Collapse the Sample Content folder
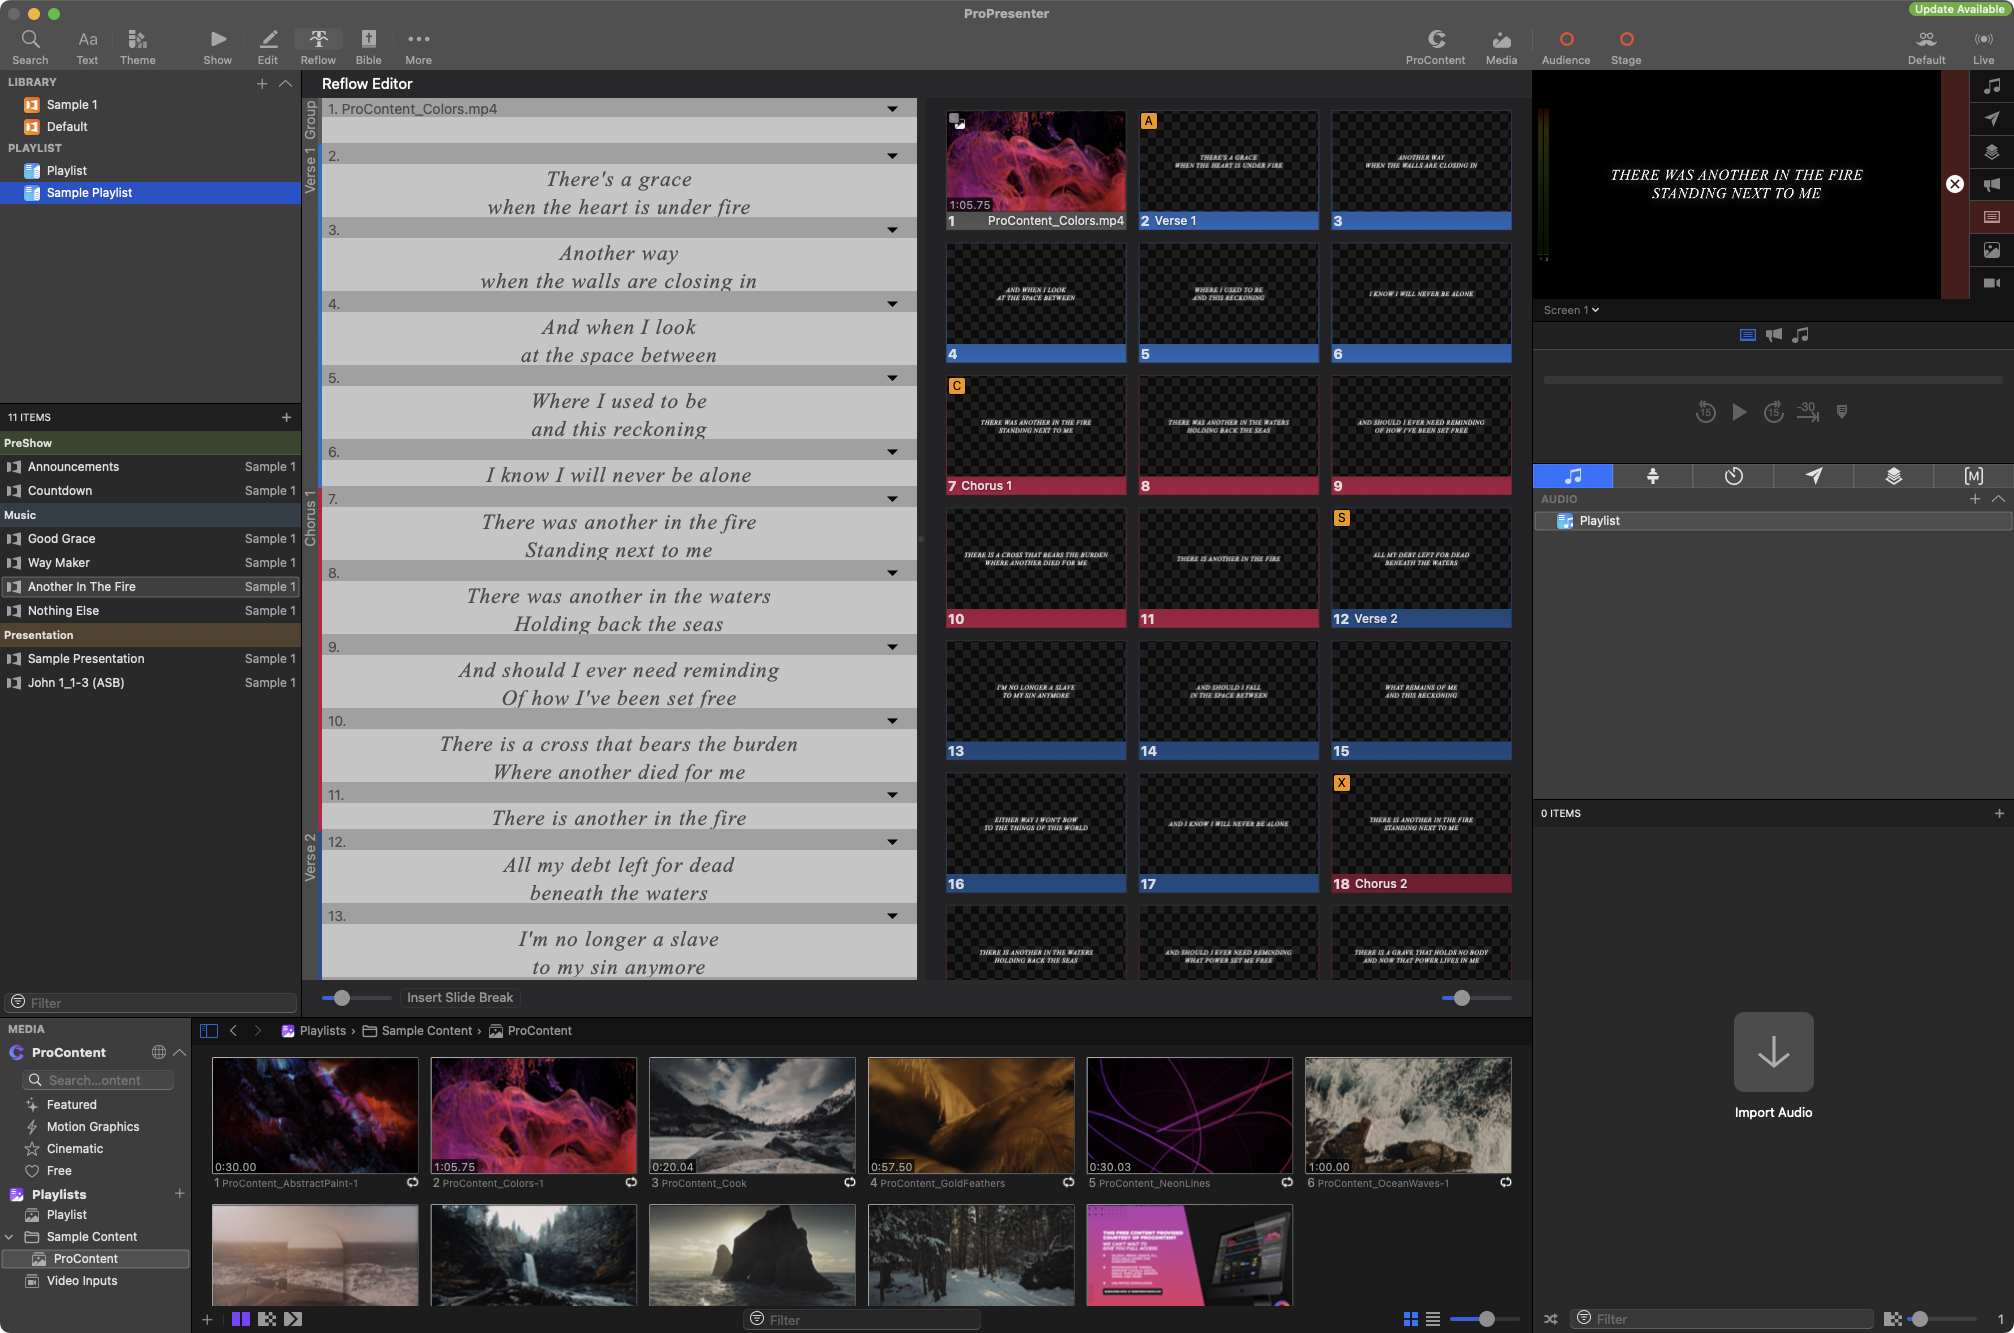 [10, 1237]
